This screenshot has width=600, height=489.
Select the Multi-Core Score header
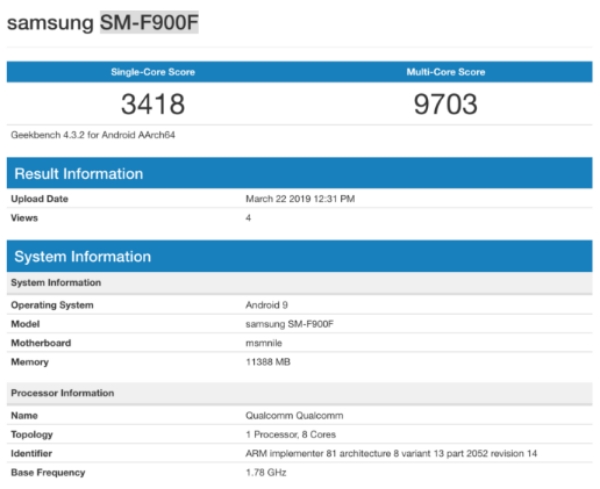pos(446,72)
